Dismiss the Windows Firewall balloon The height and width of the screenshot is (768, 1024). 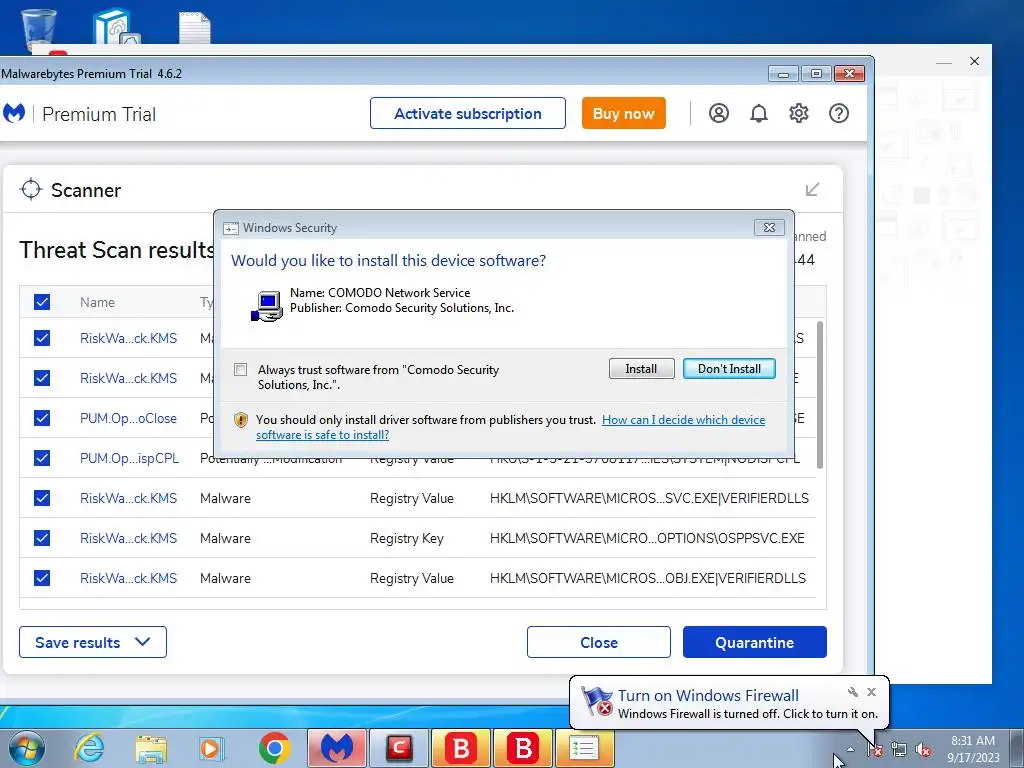[871, 692]
